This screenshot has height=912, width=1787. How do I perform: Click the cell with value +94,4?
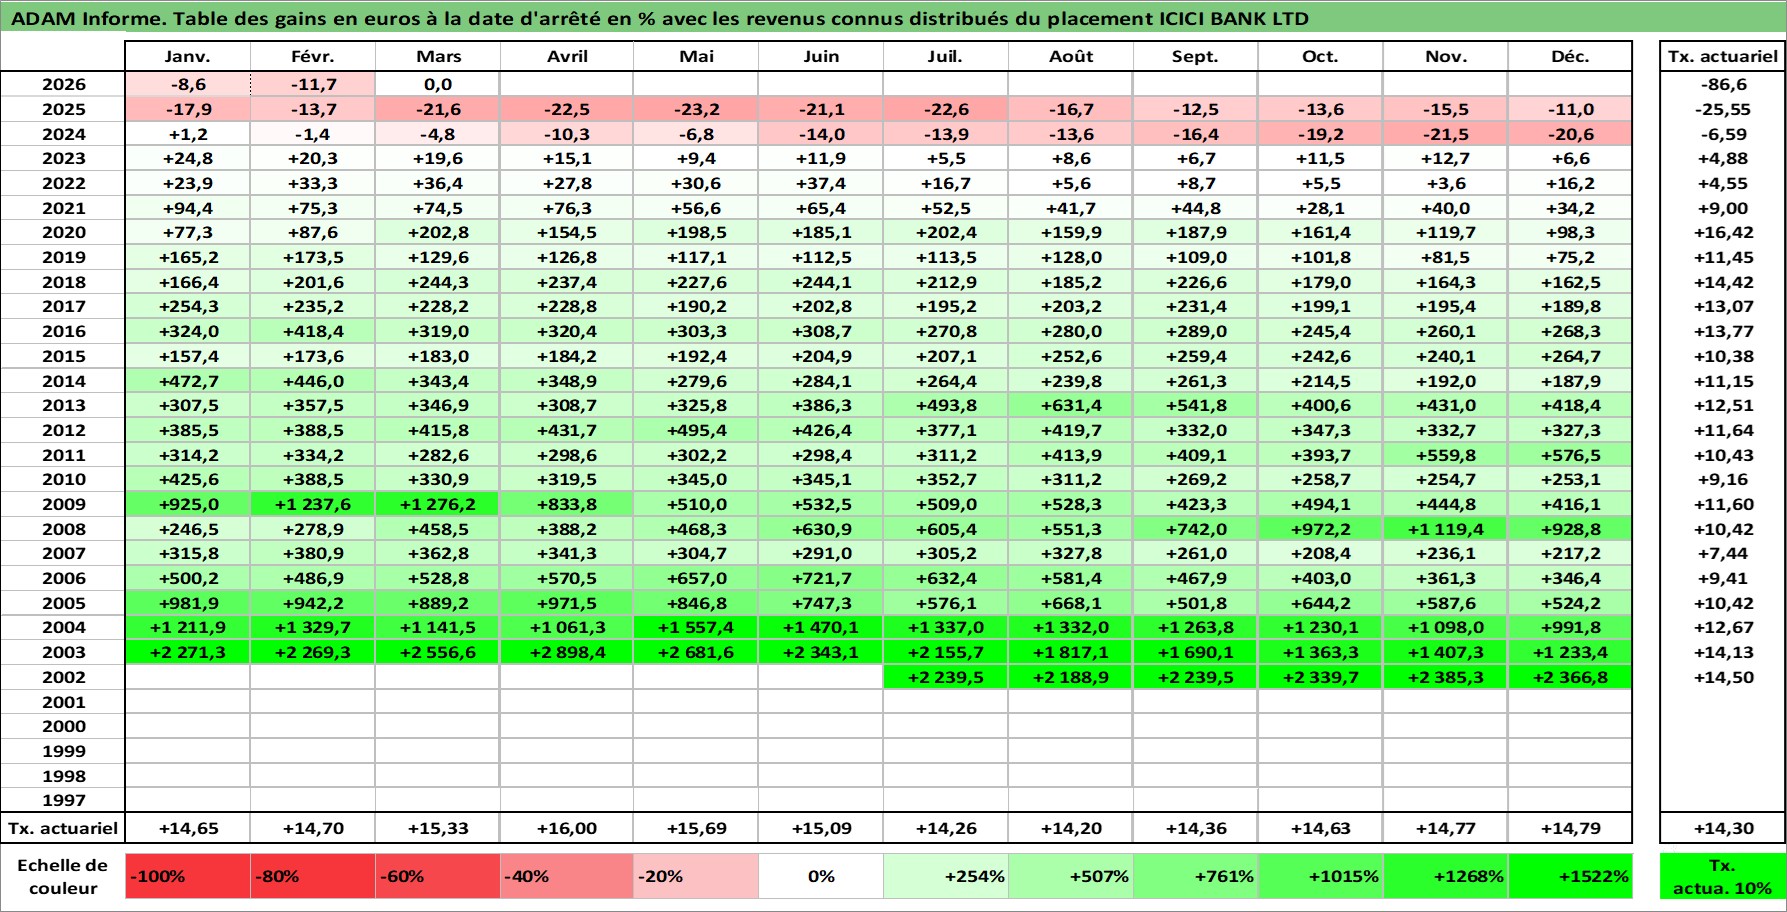coord(187,208)
